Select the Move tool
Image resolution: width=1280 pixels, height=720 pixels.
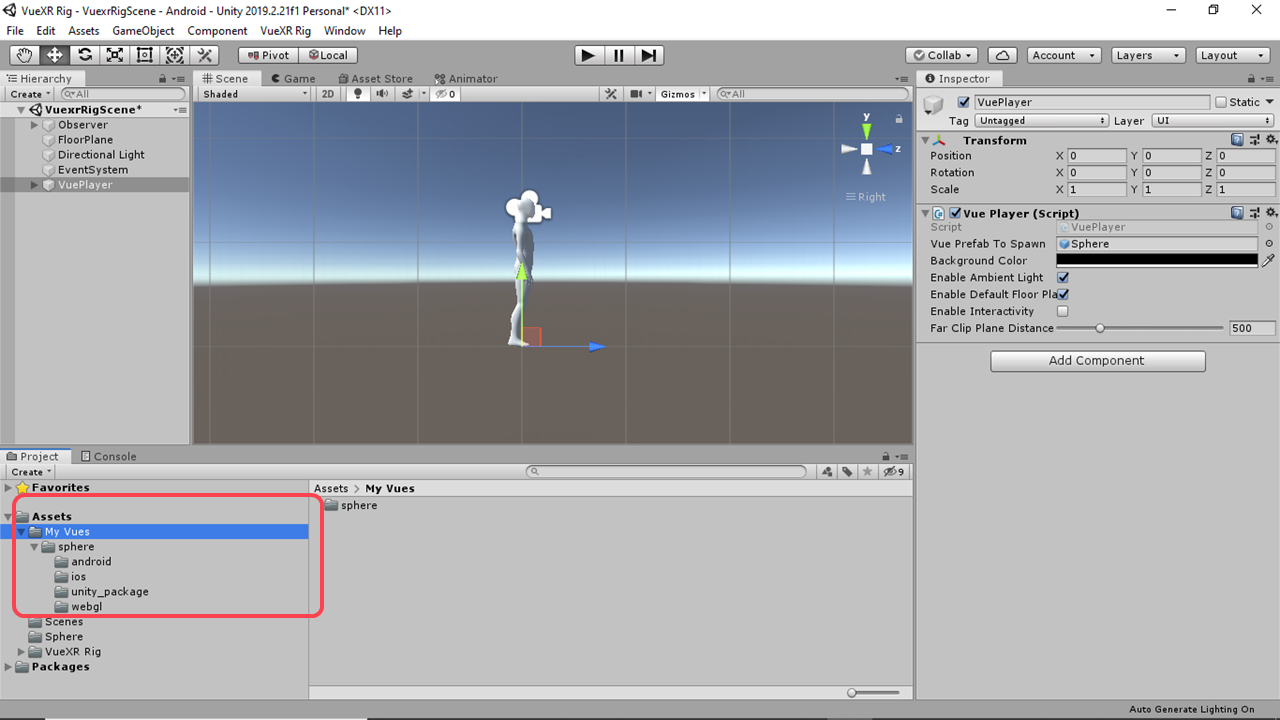click(x=55, y=55)
